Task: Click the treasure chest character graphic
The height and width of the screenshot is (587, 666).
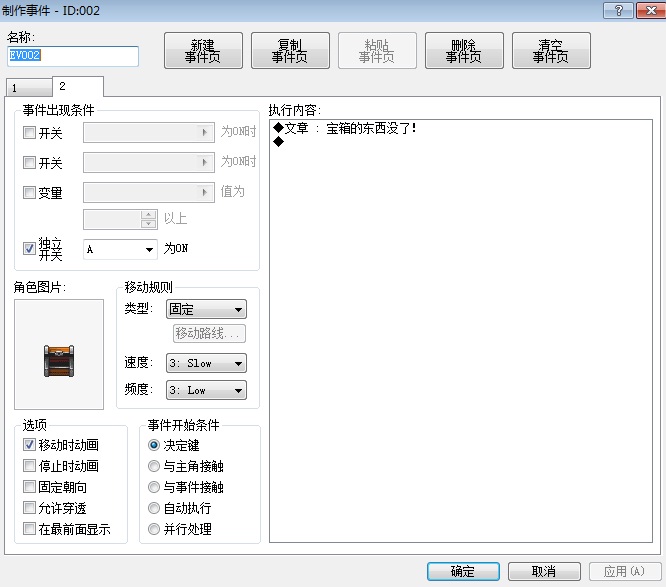Action: tap(59, 361)
